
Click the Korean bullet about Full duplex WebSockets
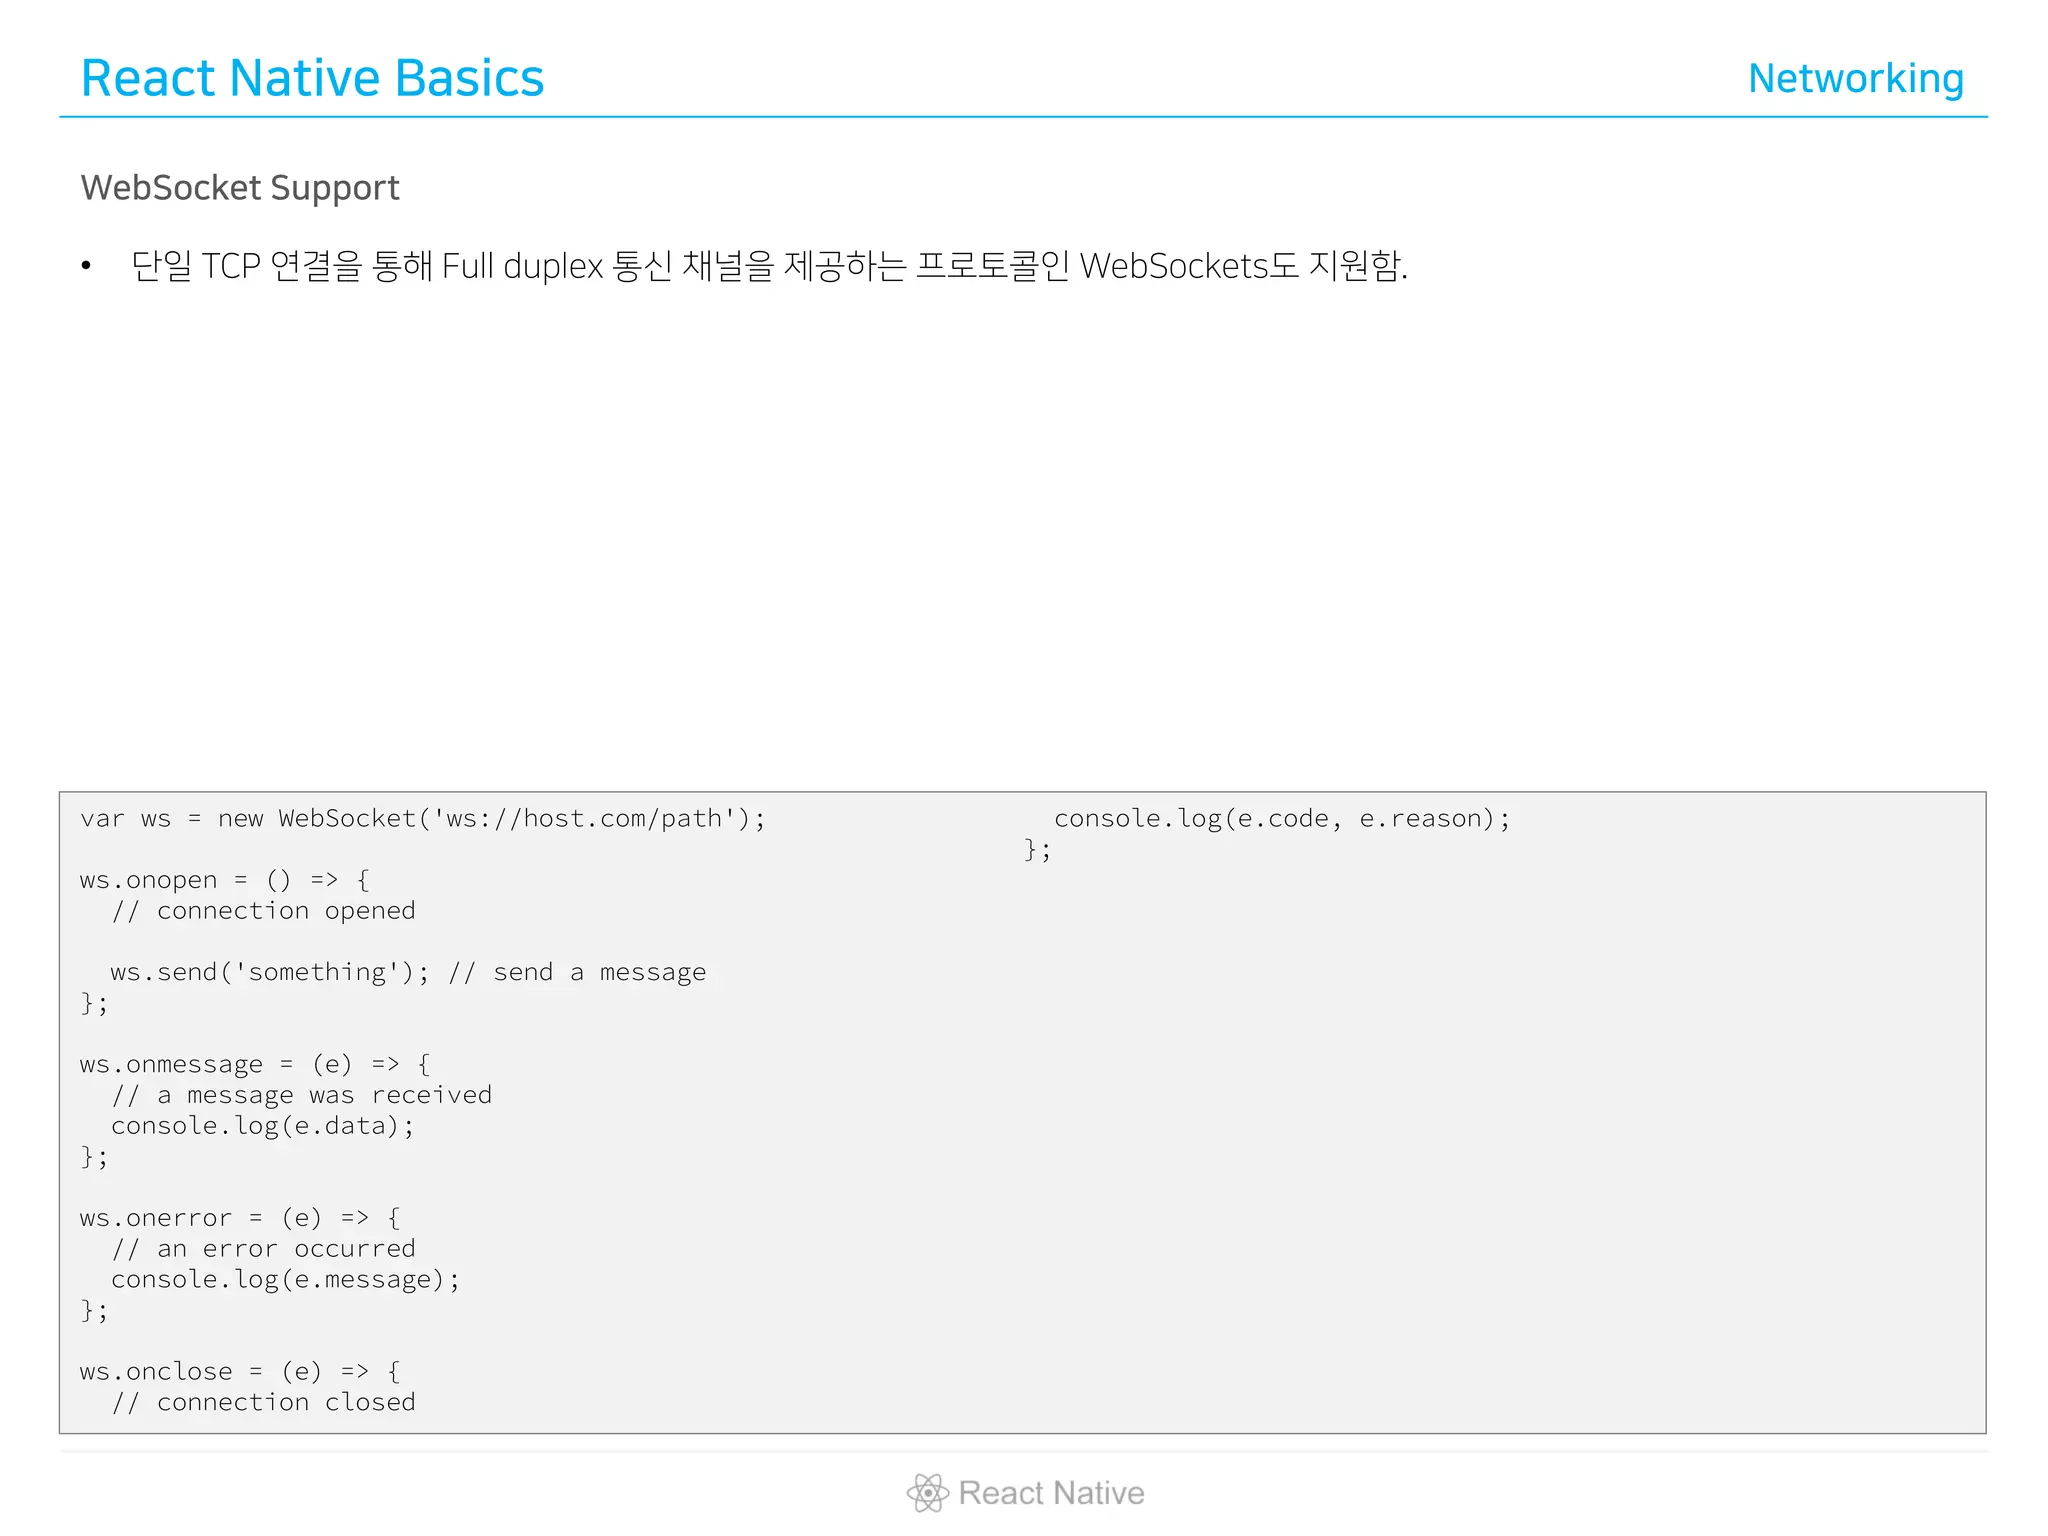pos(769,266)
